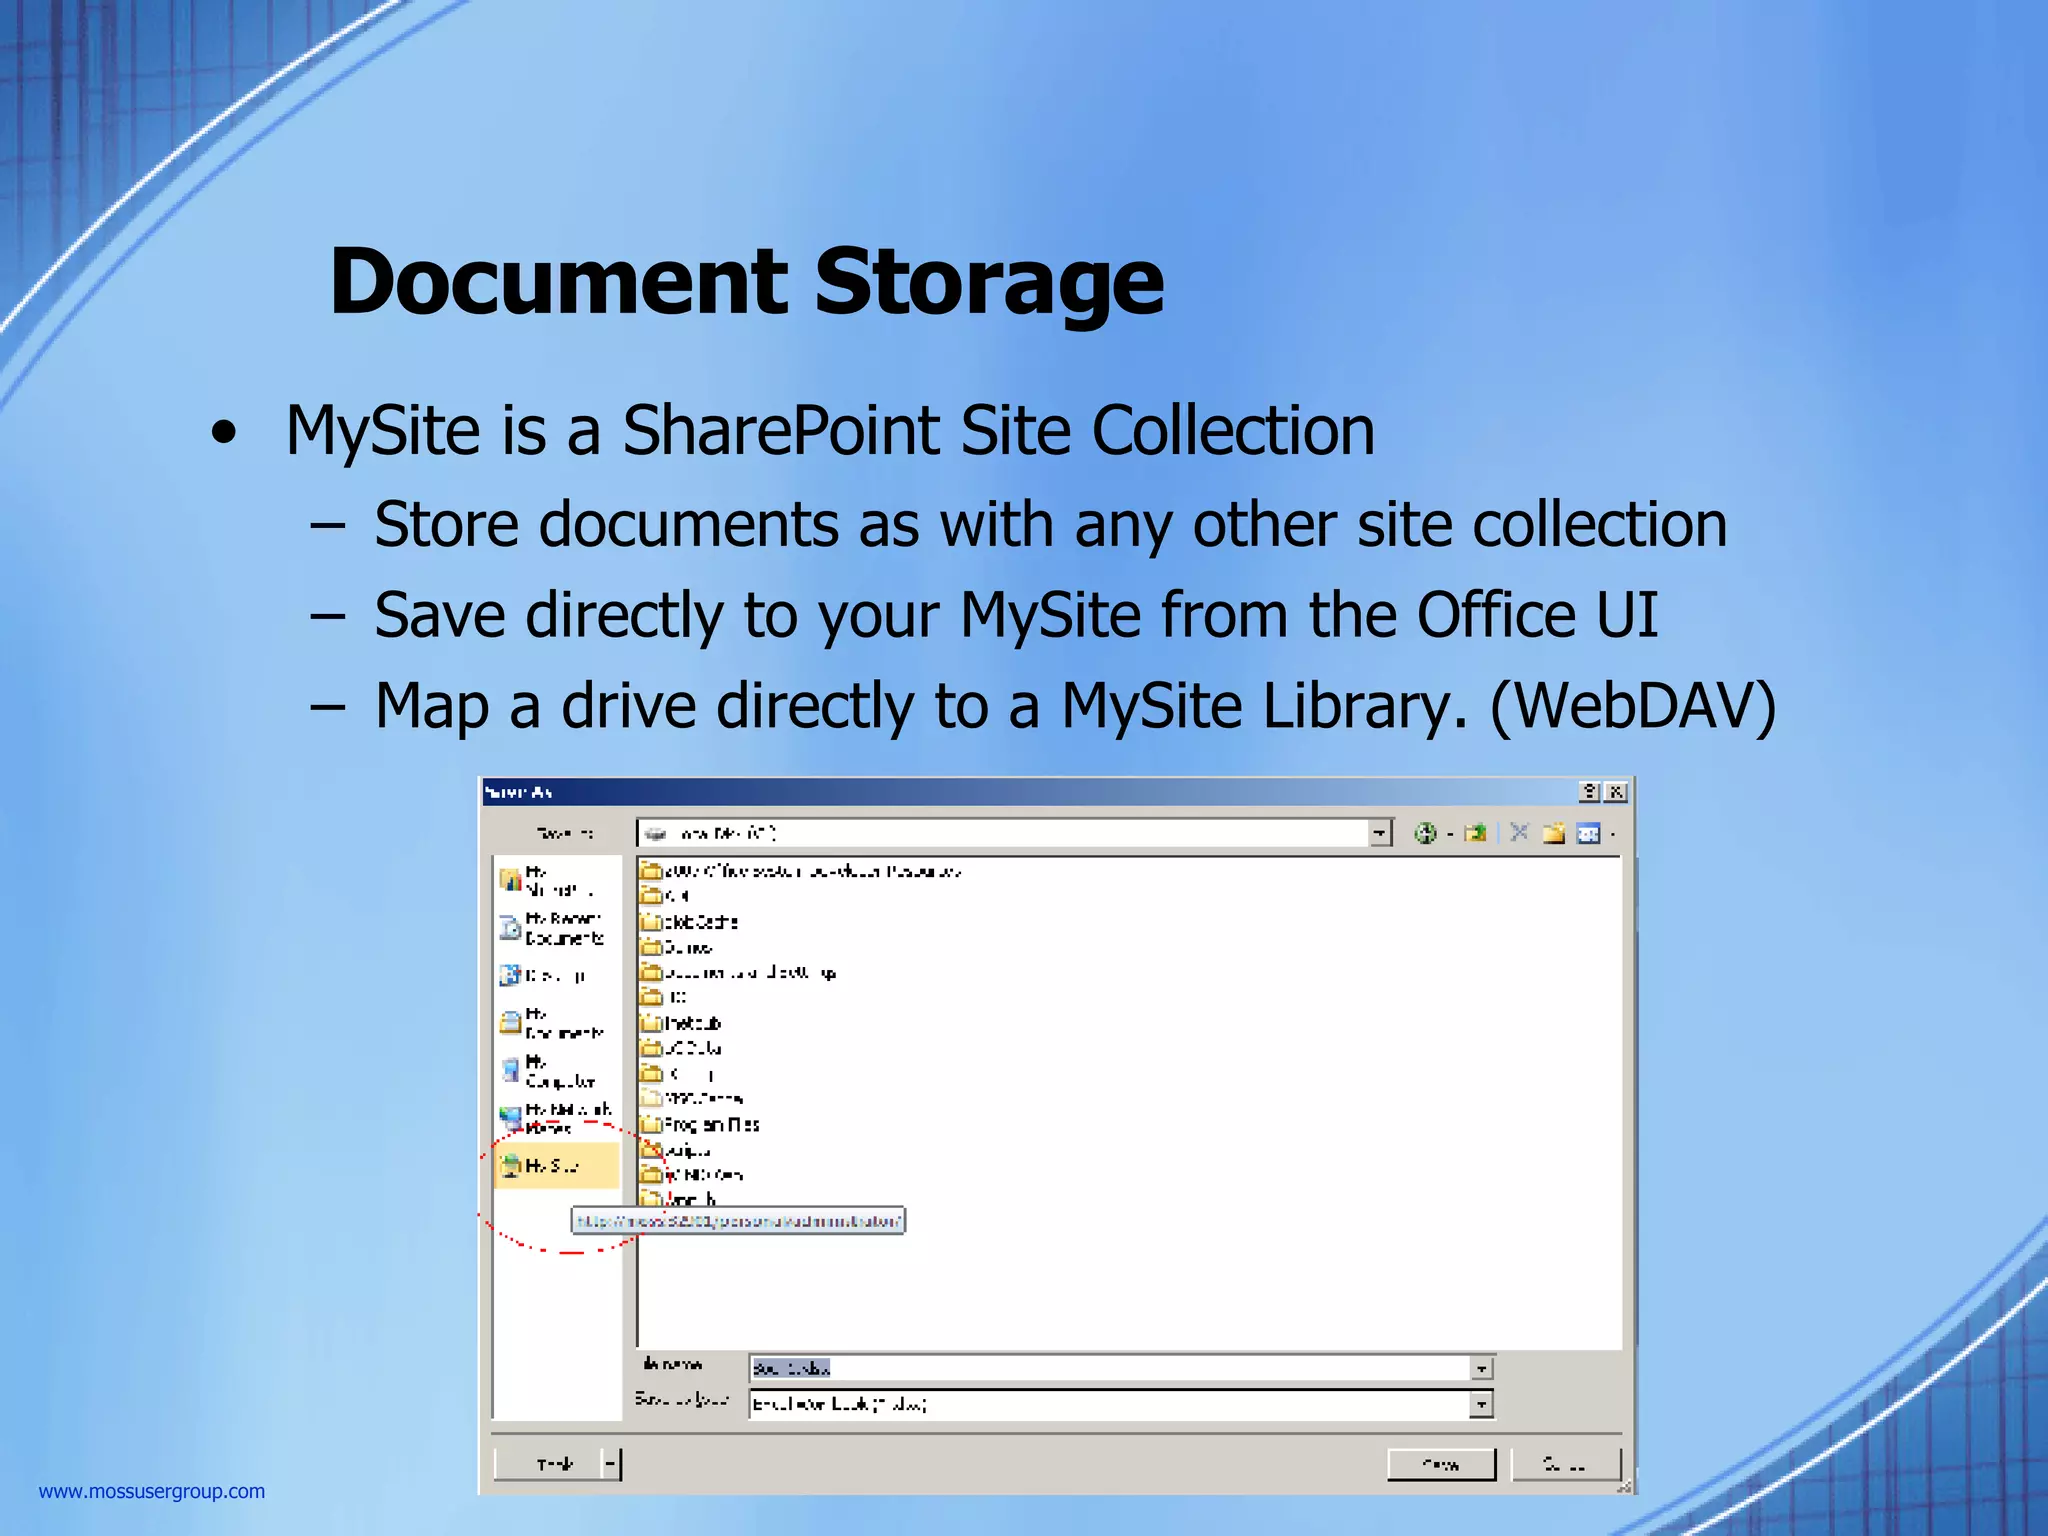Viewport: 2048px width, 1536px height.
Task: Click the Up One Level folder icon
Action: click(1476, 833)
